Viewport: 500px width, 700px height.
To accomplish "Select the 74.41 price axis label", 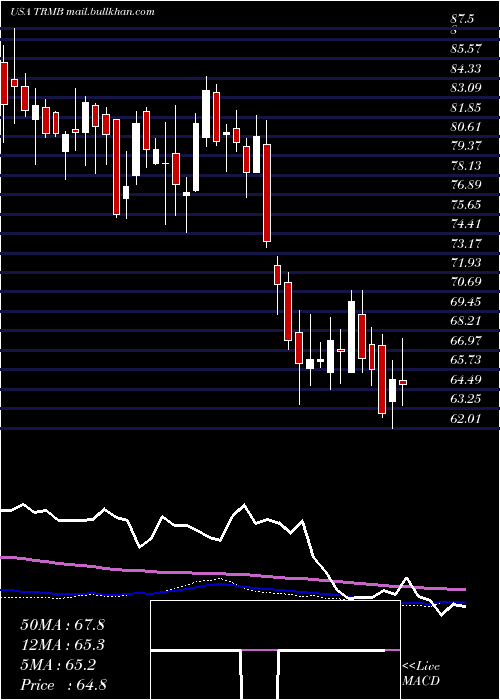I will tap(466, 224).
